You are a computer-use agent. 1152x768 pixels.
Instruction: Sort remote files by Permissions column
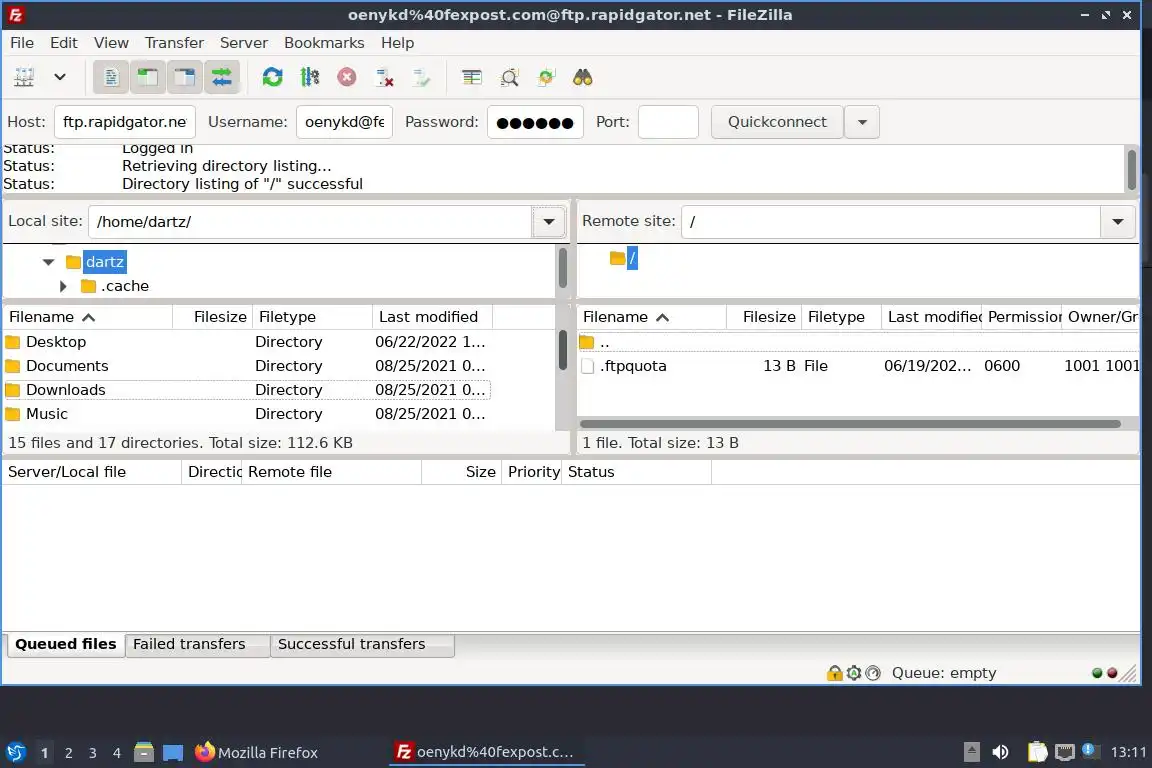[x=1022, y=317]
